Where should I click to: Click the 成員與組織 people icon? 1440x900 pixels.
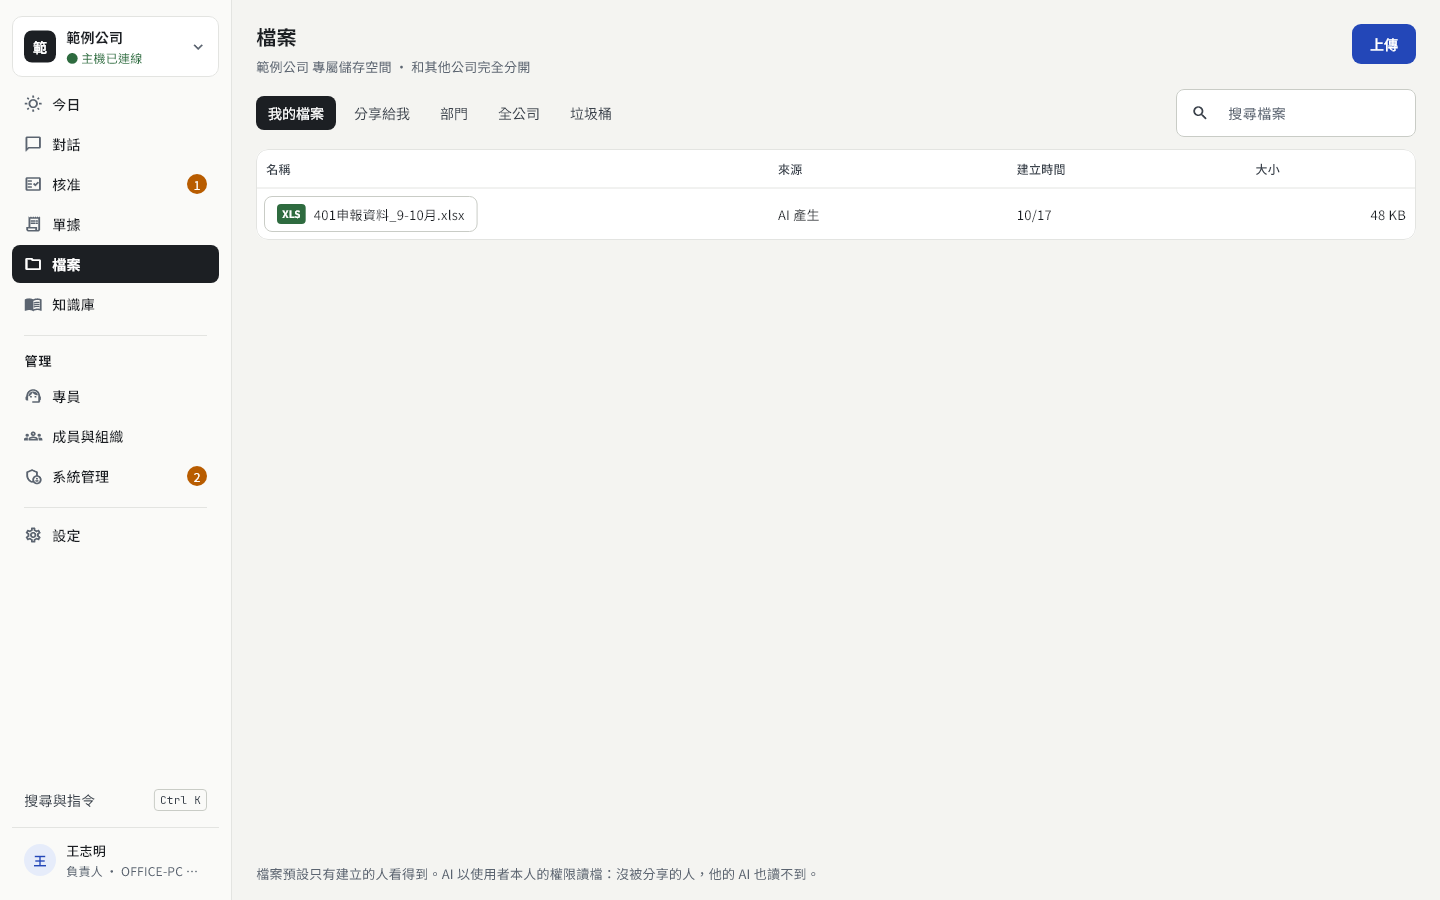[33, 436]
